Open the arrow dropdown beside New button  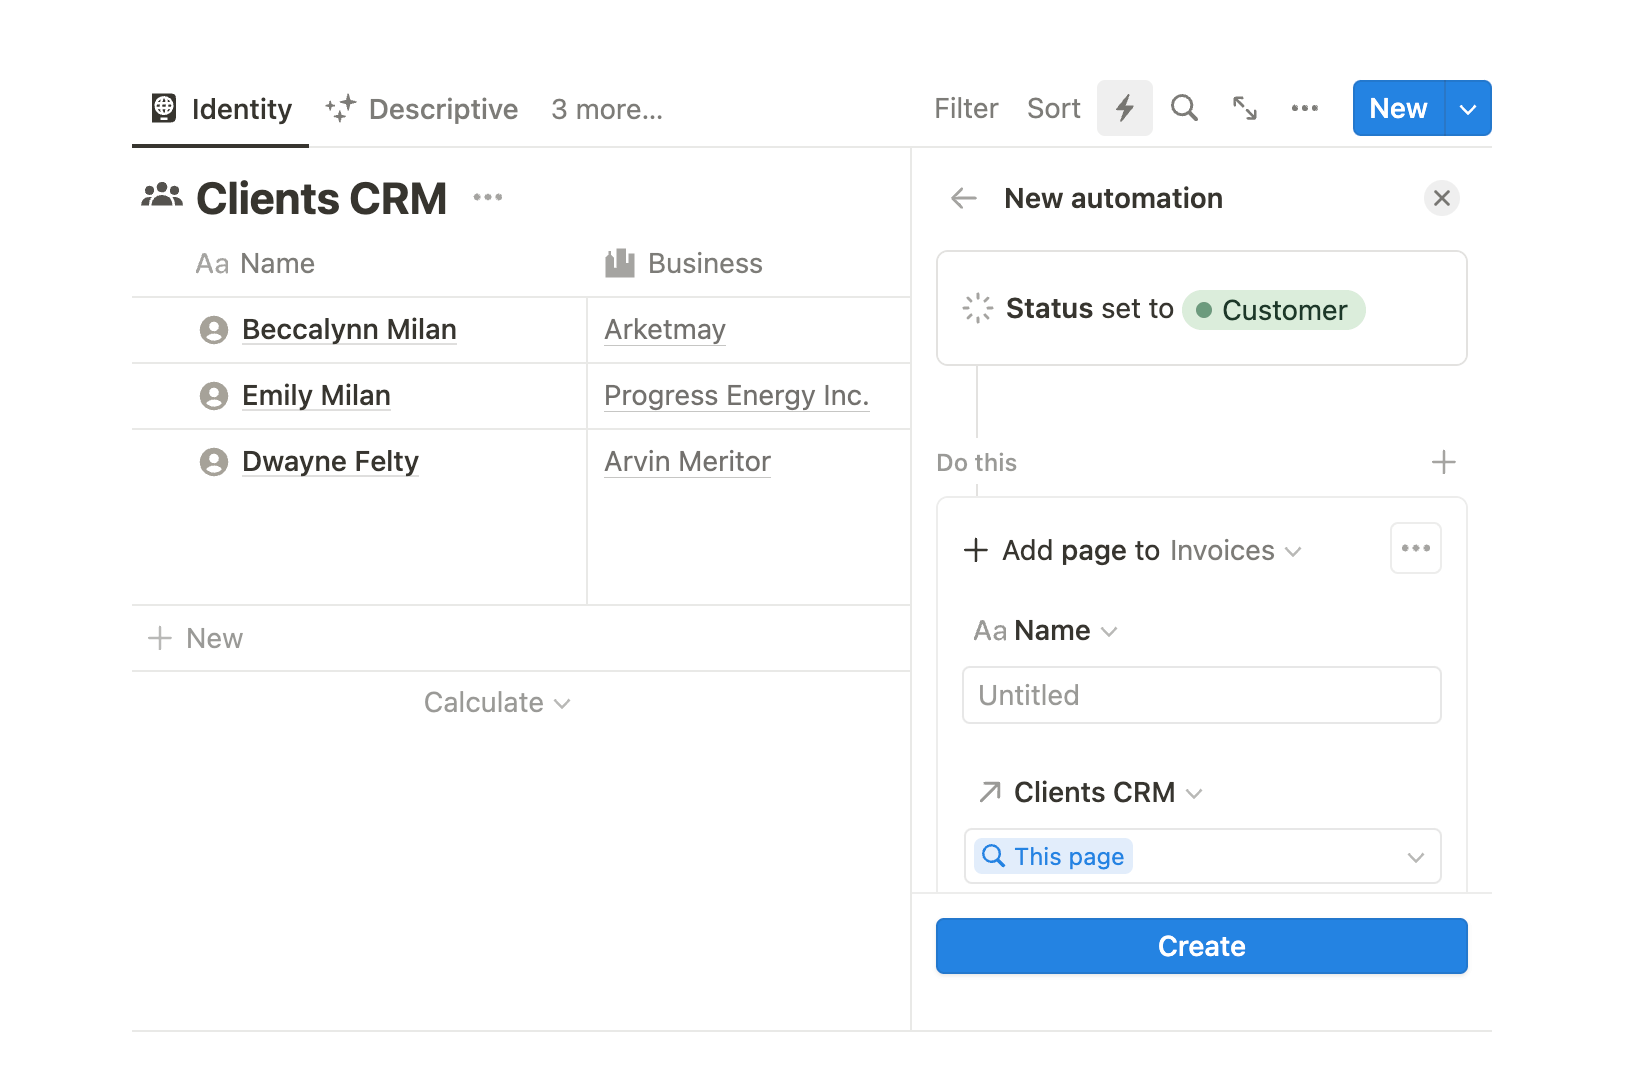coord(1467,109)
